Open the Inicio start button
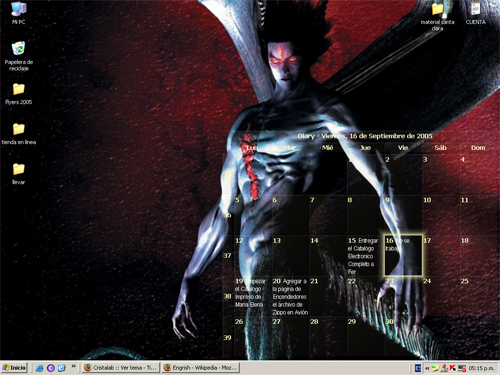Screen dimensions: 500x375 (14, 368)
